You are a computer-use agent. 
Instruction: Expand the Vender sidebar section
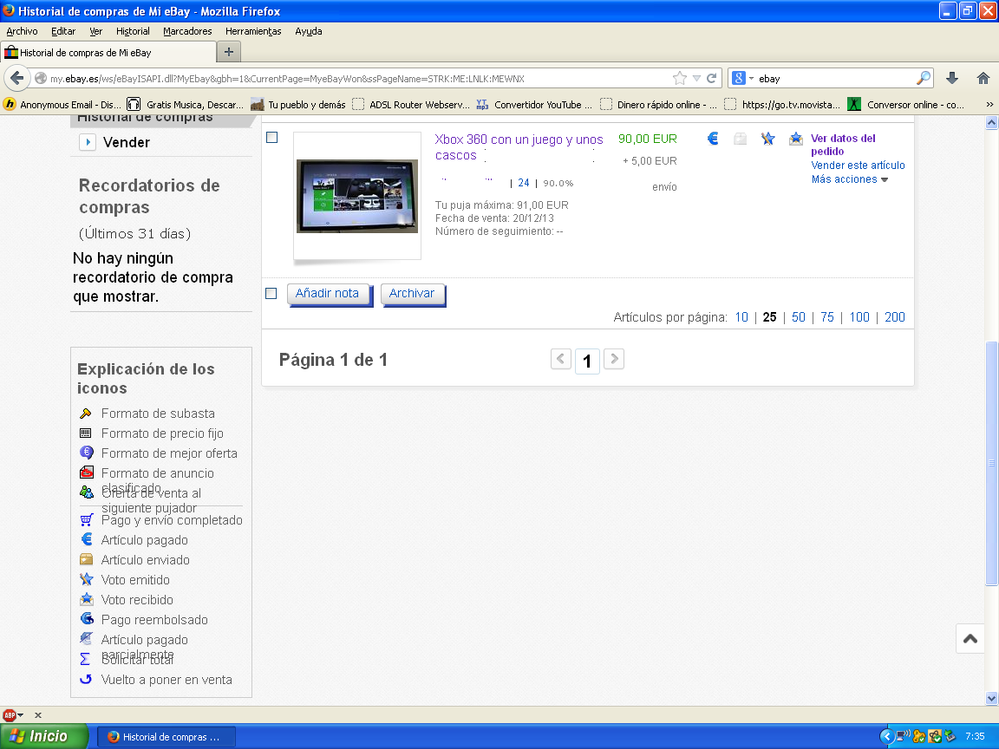click(87, 142)
